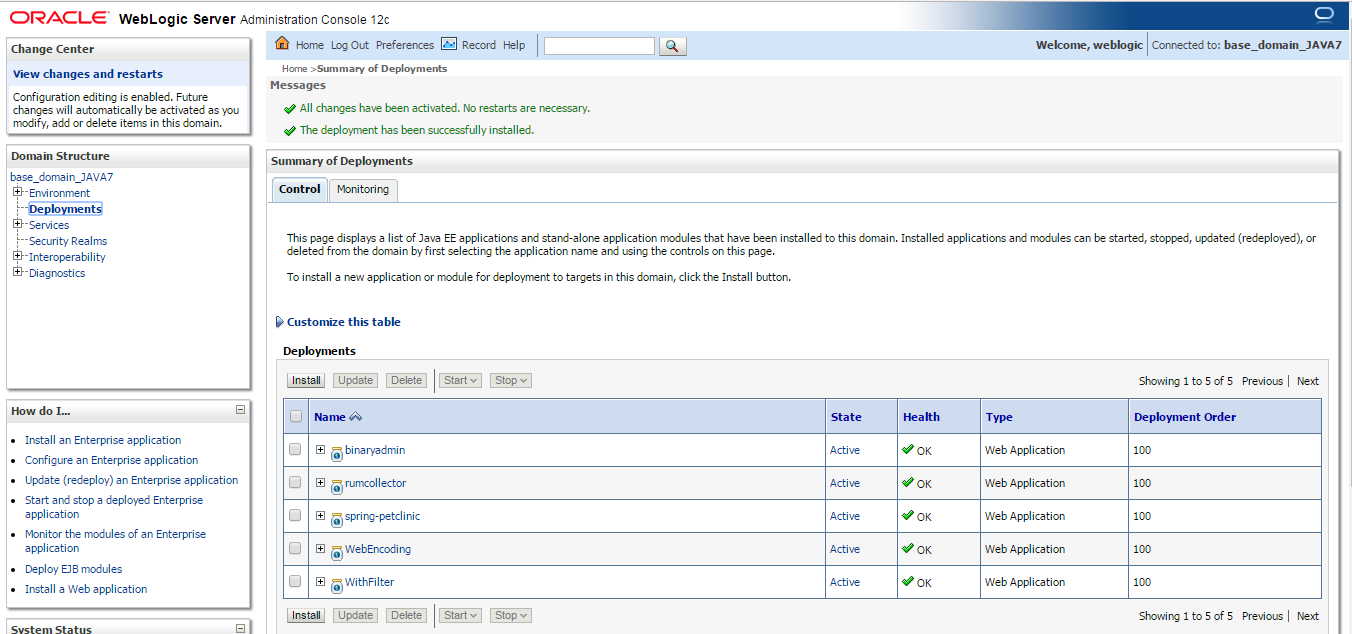
Task: Check the rumcollector row checkbox
Action: pyautogui.click(x=295, y=482)
